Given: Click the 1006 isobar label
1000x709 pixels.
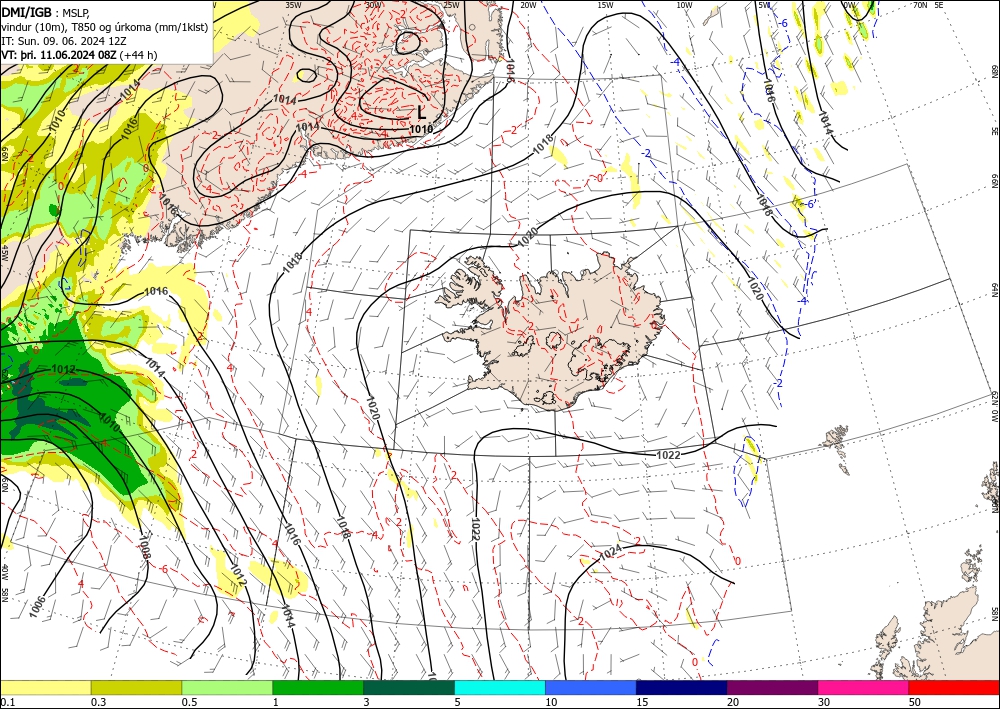Looking at the screenshot, I should (38, 607).
